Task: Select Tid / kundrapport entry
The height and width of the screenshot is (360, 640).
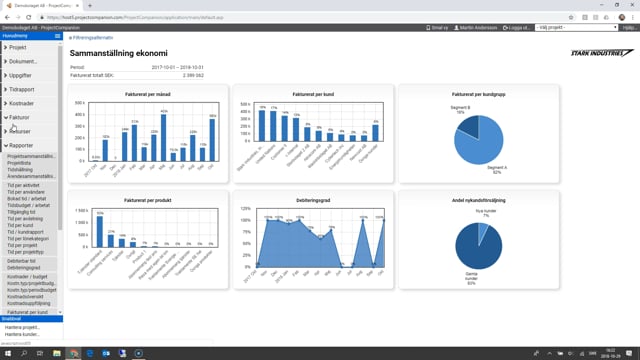Action: pyautogui.click(x=25, y=232)
